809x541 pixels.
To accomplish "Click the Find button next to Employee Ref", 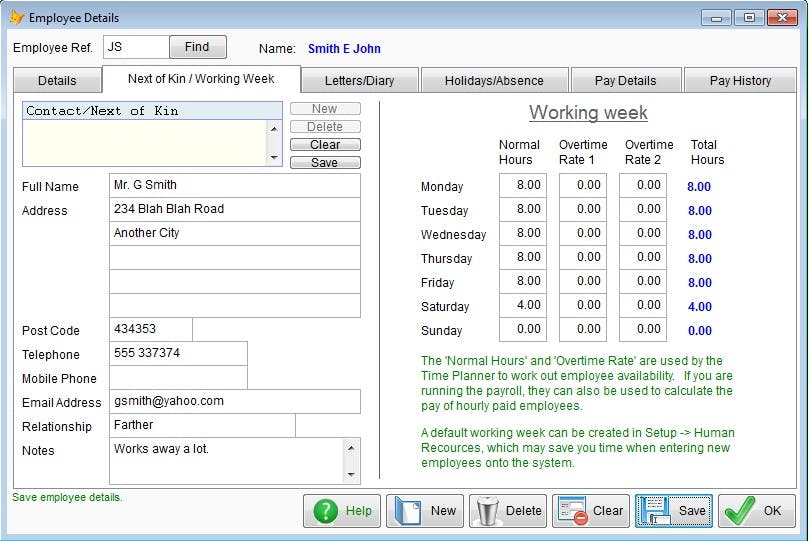I will click(198, 47).
